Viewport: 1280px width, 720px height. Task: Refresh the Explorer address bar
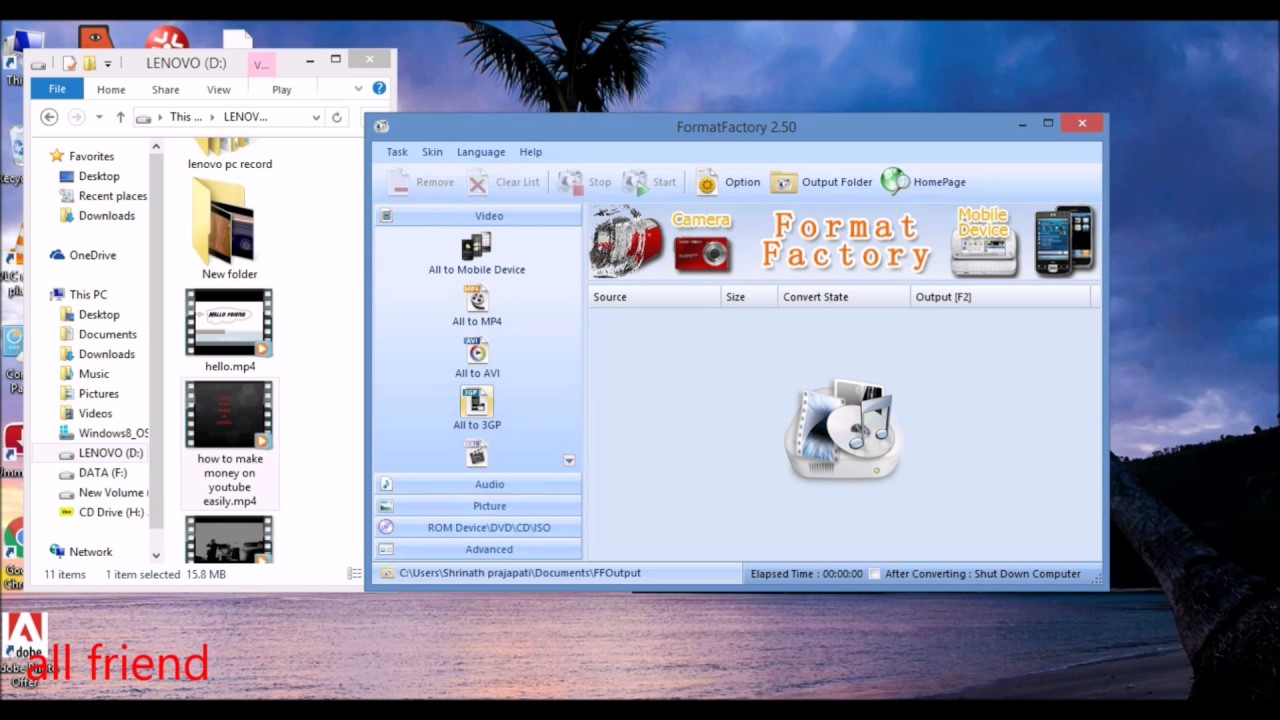click(x=337, y=117)
